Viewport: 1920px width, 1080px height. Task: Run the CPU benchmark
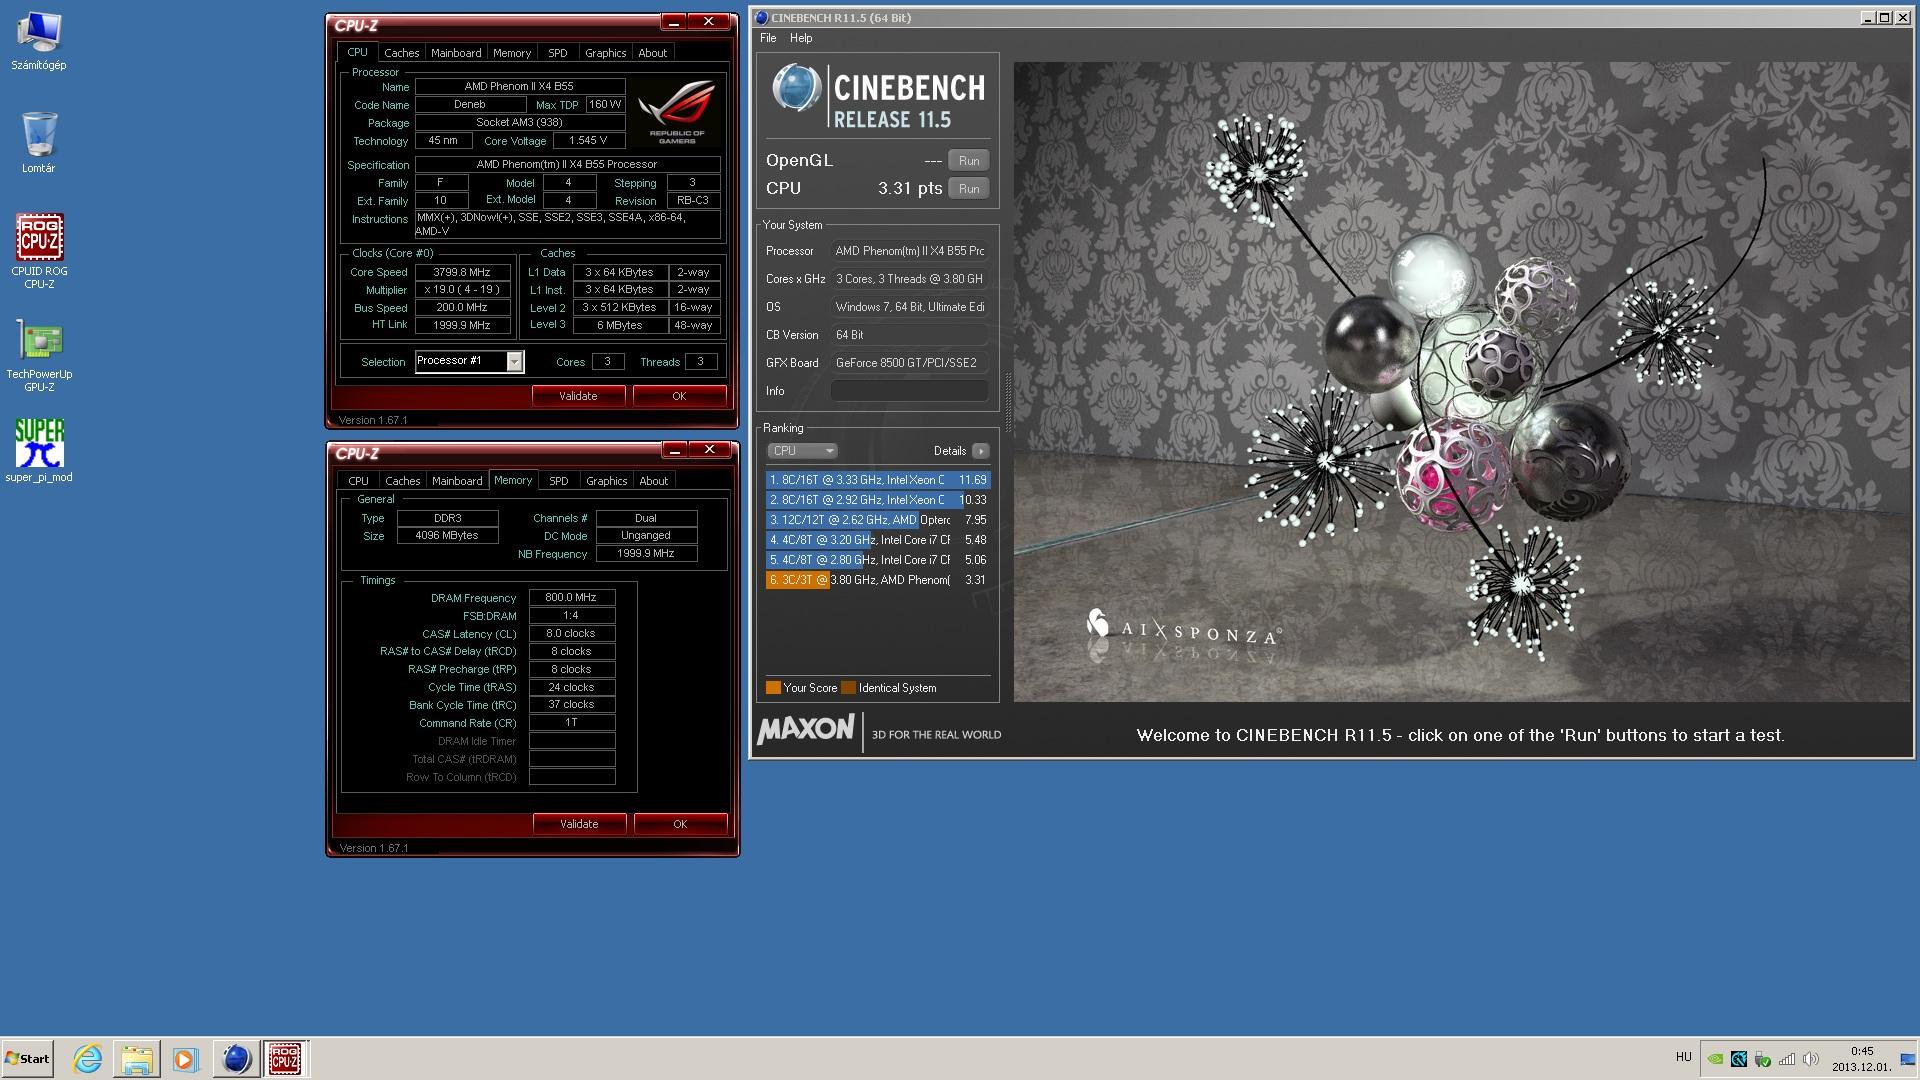[x=969, y=189]
